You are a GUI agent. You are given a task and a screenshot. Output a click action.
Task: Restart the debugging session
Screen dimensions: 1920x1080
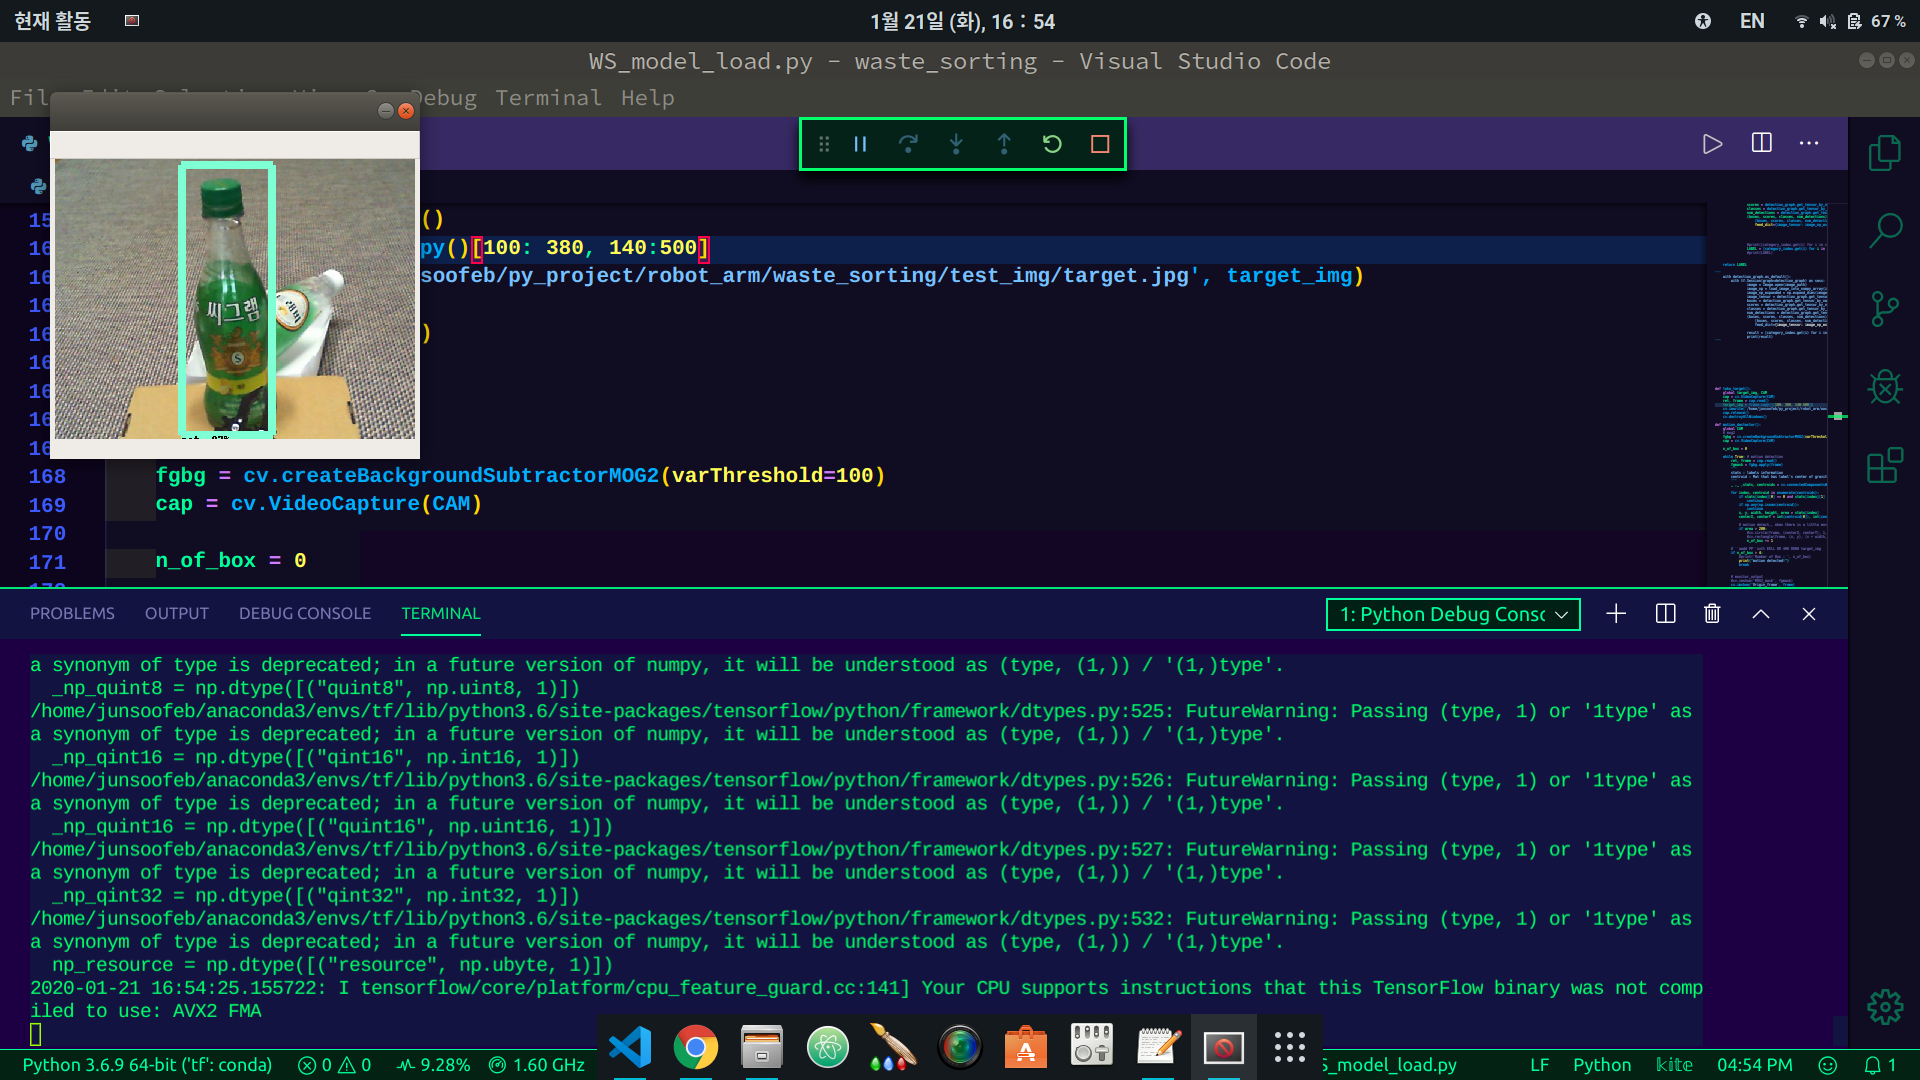pyautogui.click(x=1052, y=144)
